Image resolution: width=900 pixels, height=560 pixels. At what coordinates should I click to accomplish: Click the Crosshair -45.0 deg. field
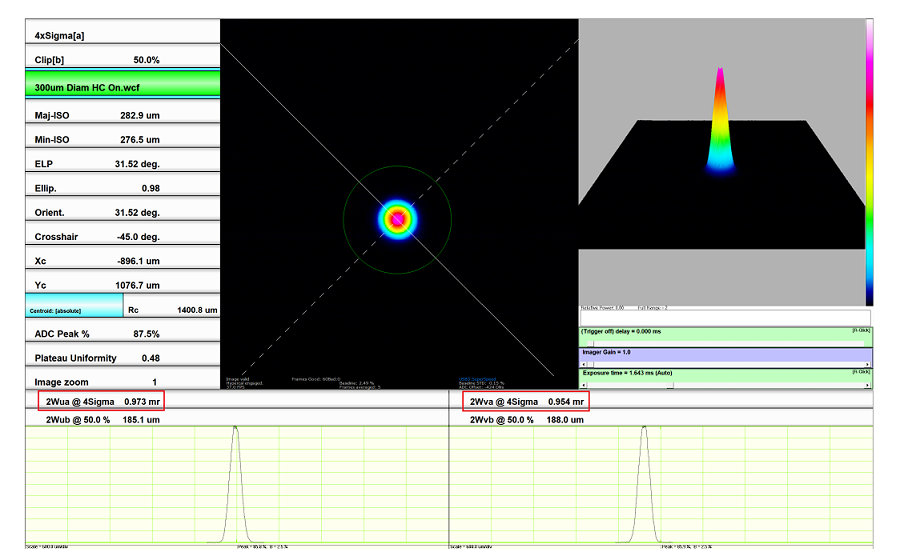click(x=121, y=237)
